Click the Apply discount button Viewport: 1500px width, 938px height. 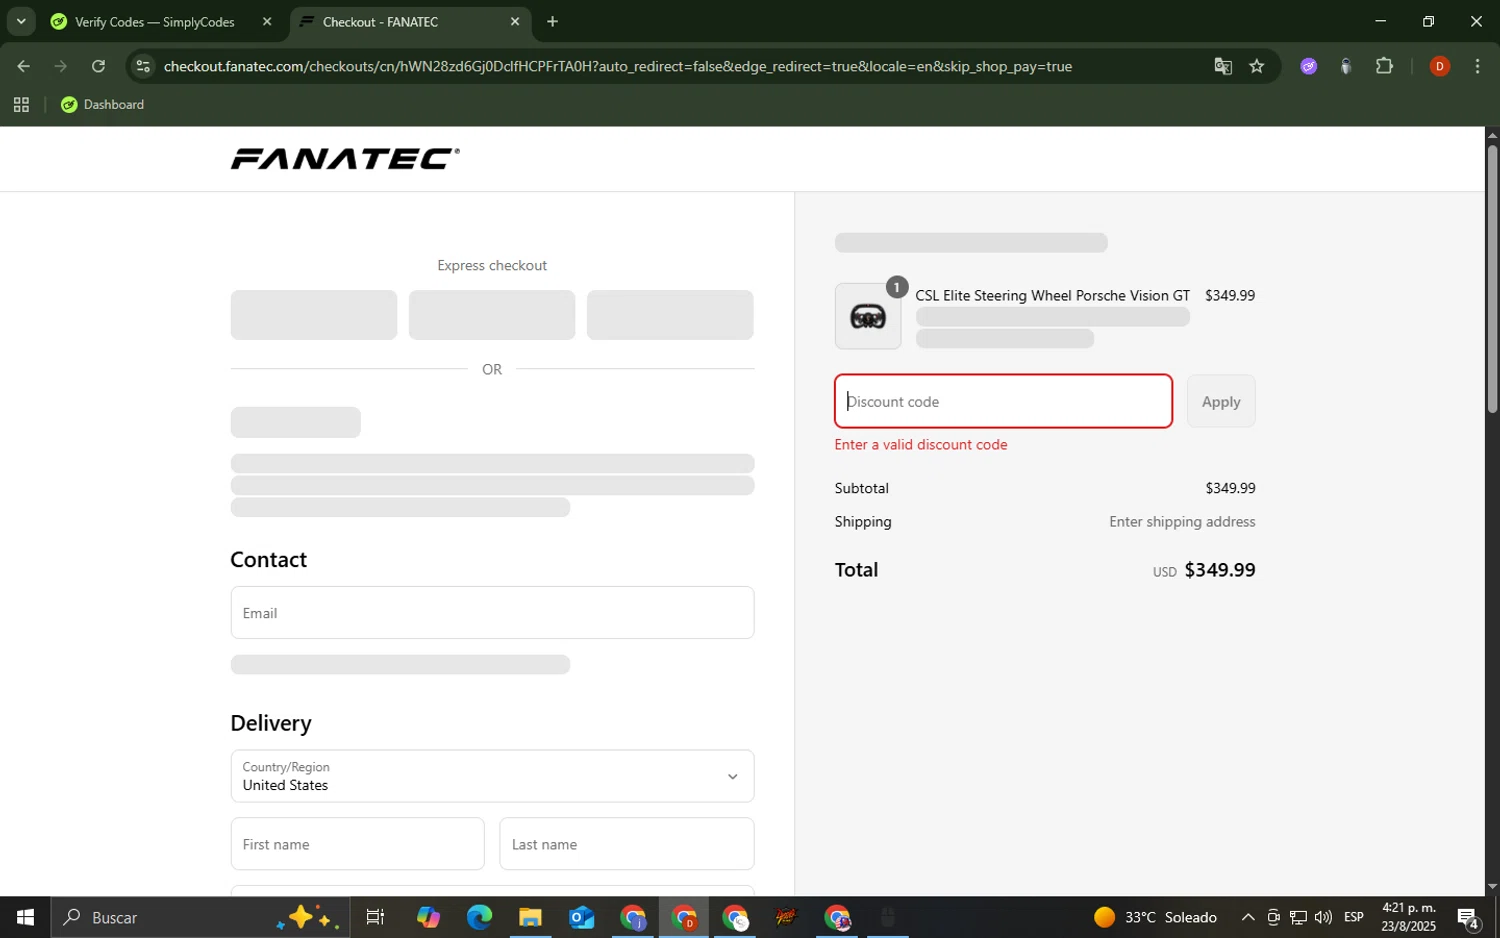(x=1221, y=401)
